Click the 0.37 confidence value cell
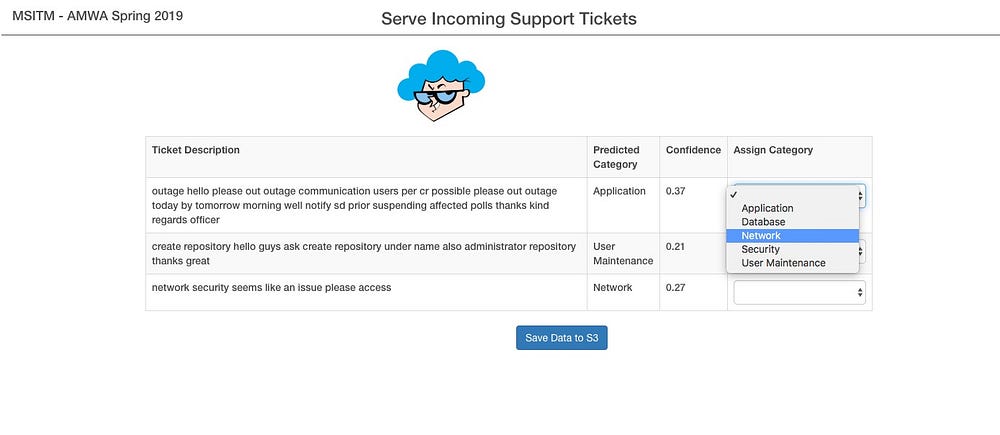The image size is (1000, 435). (x=693, y=205)
